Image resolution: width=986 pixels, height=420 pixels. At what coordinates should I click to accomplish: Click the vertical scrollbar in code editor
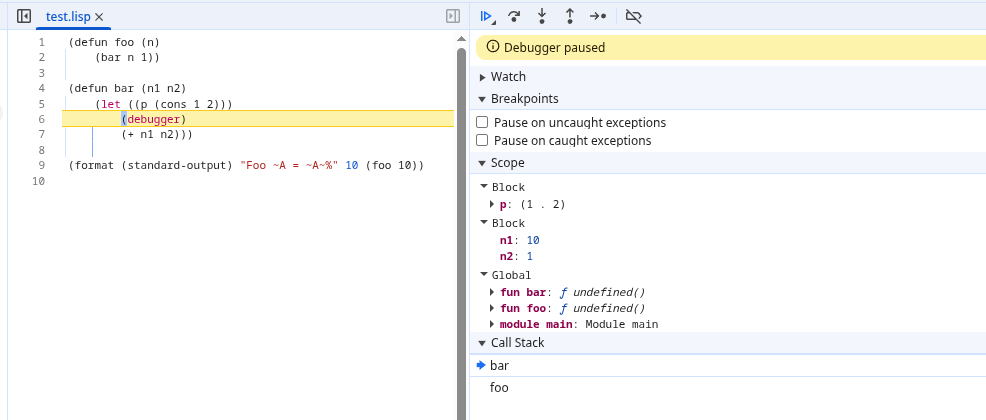pos(461,233)
